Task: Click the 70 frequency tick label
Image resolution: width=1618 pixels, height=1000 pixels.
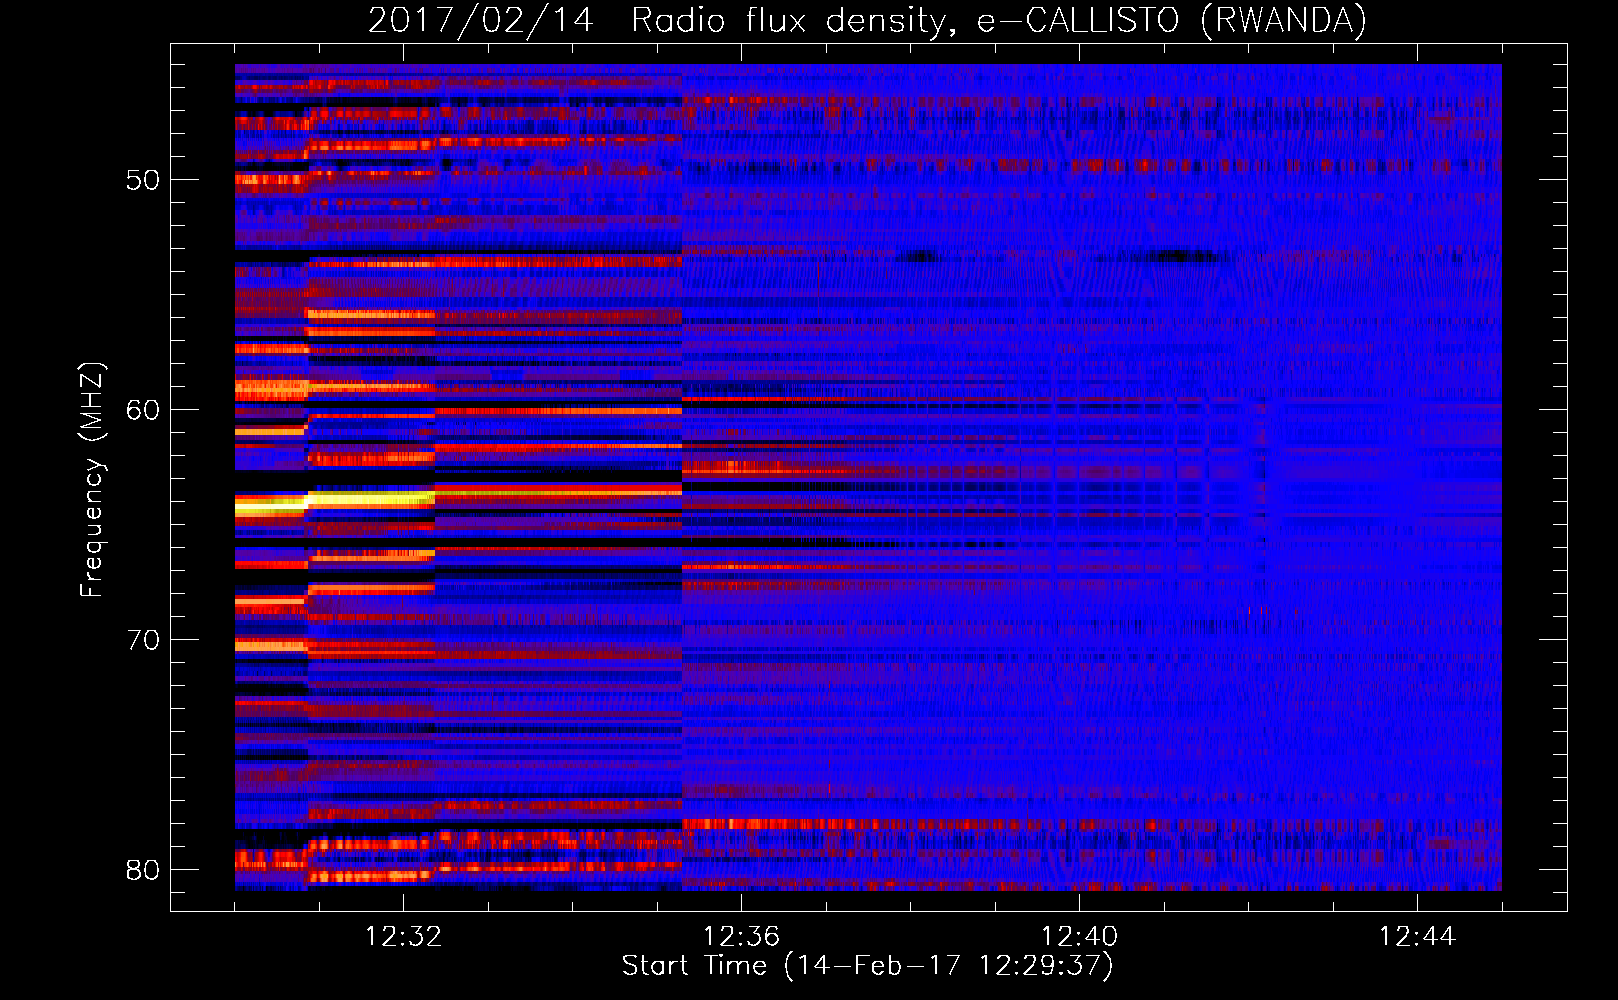Action: tap(143, 640)
